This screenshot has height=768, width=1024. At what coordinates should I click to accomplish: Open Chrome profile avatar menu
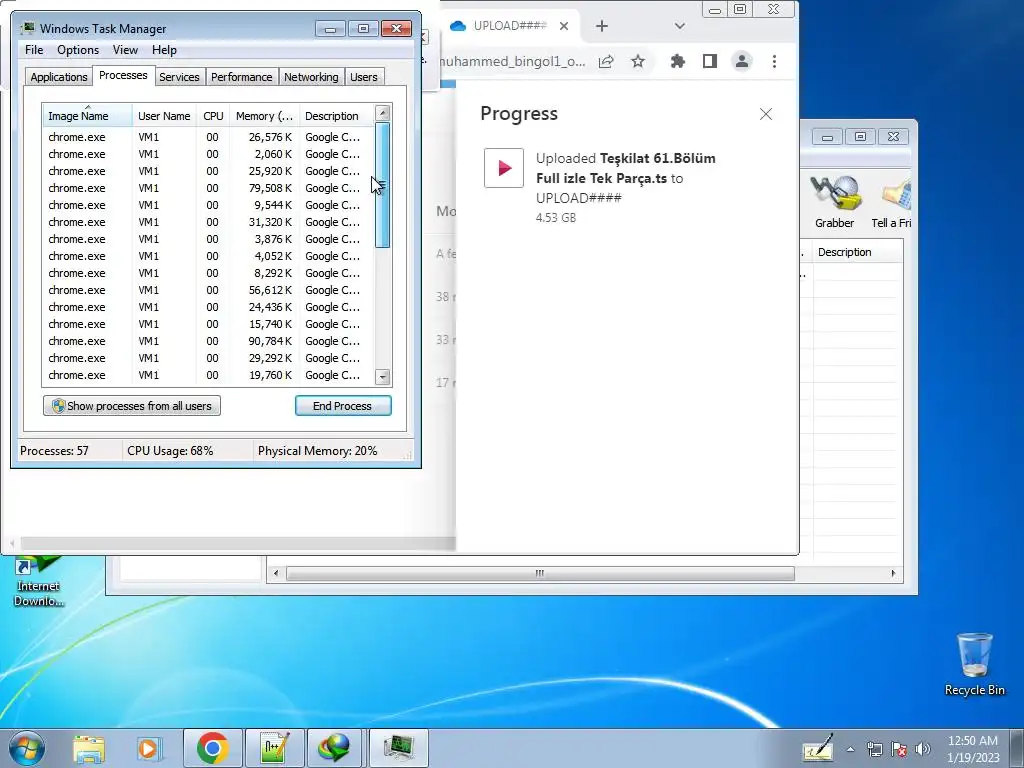[742, 61]
